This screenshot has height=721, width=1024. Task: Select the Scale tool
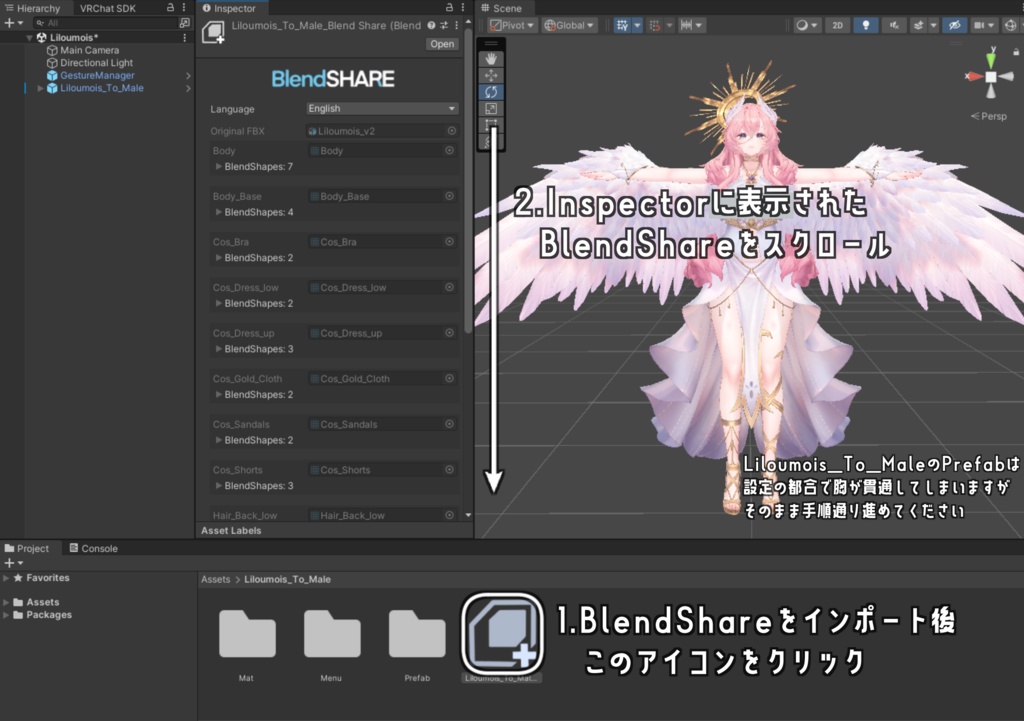(491, 108)
